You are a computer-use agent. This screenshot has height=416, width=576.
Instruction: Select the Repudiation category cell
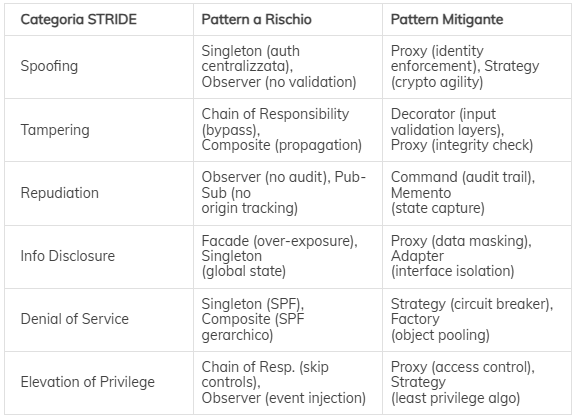pyautogui.click(x=99, y=193)
